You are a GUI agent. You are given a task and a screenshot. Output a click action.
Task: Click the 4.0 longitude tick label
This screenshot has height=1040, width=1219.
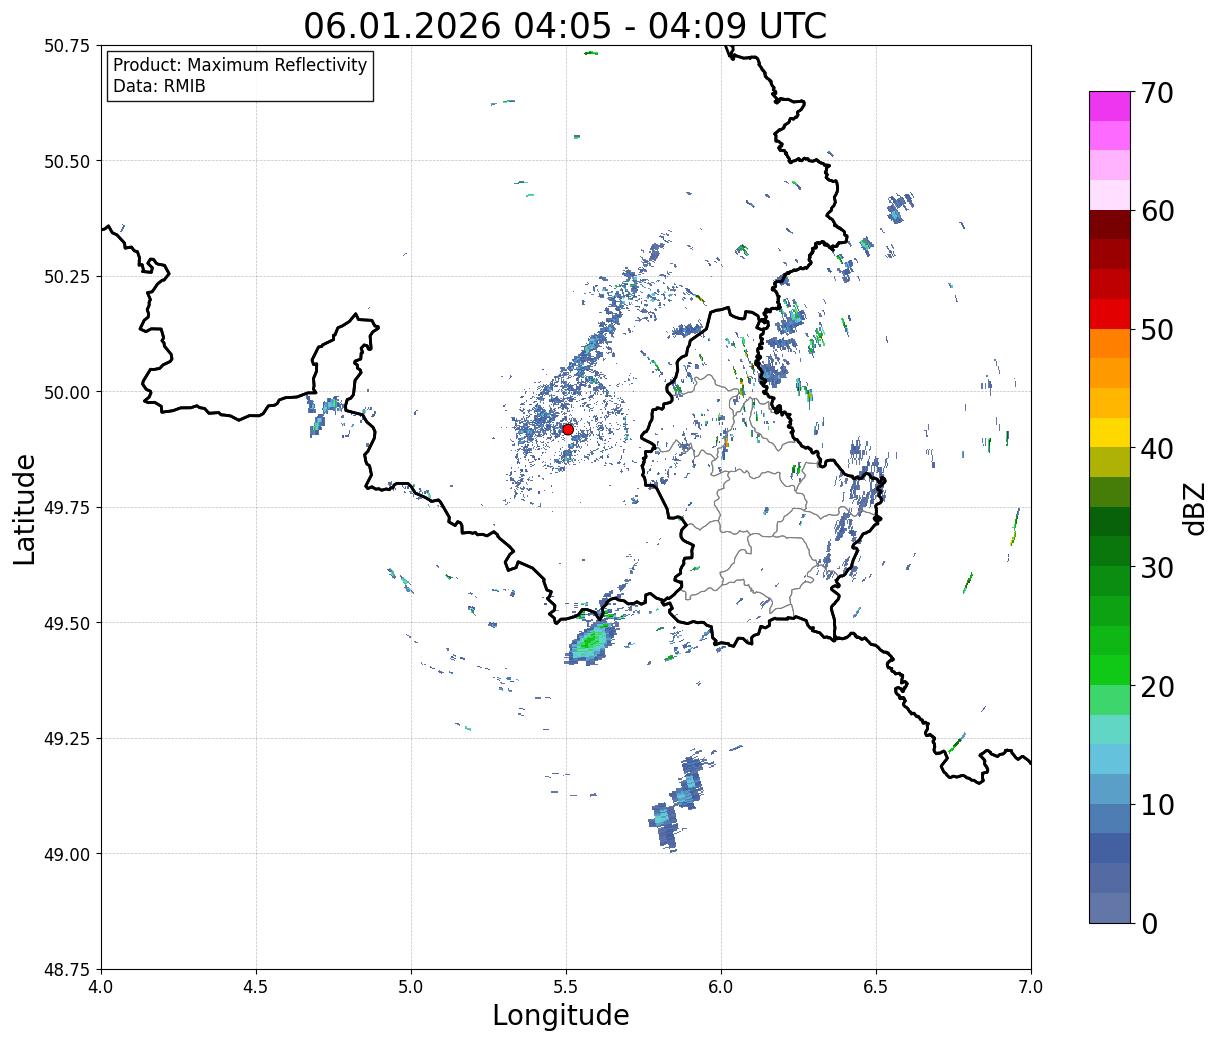pyautogui.click(x=101, y=987)
